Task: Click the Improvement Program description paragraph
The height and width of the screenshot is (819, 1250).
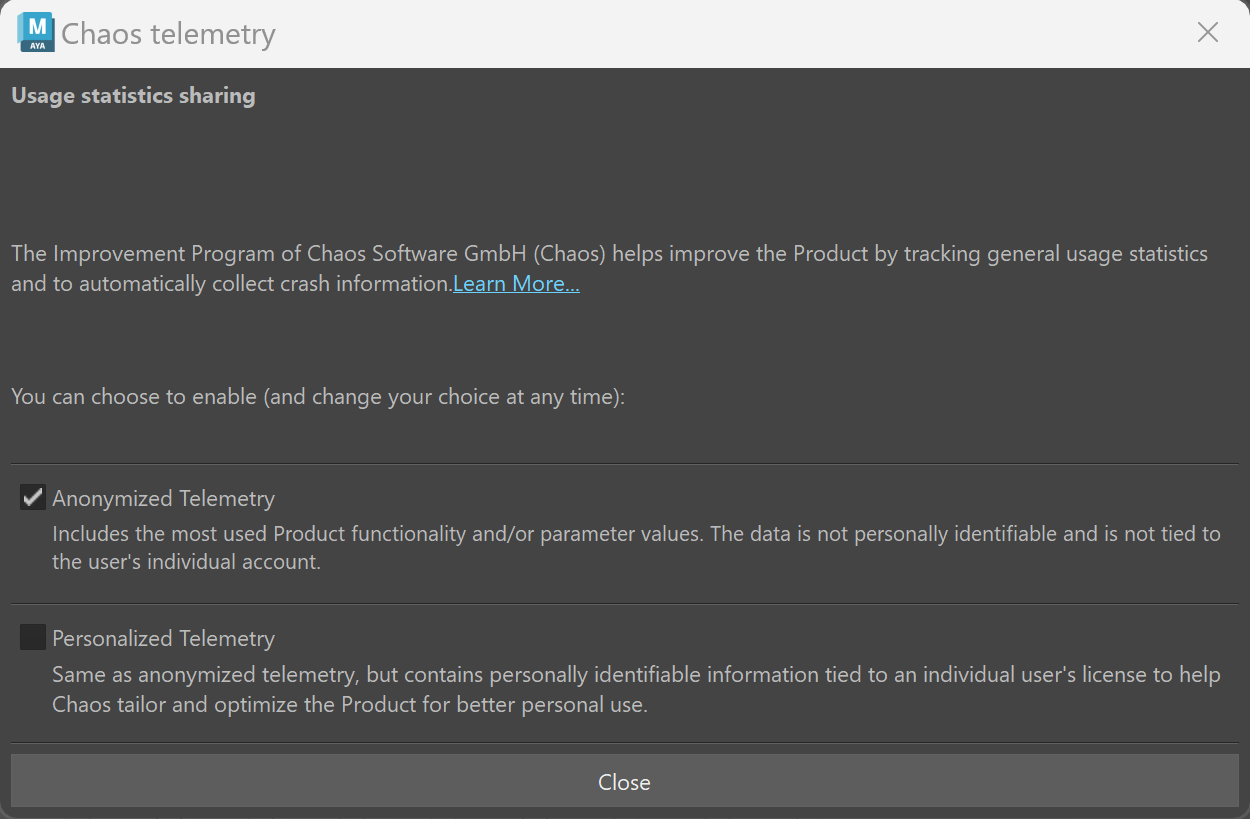Action: point(609,269)
